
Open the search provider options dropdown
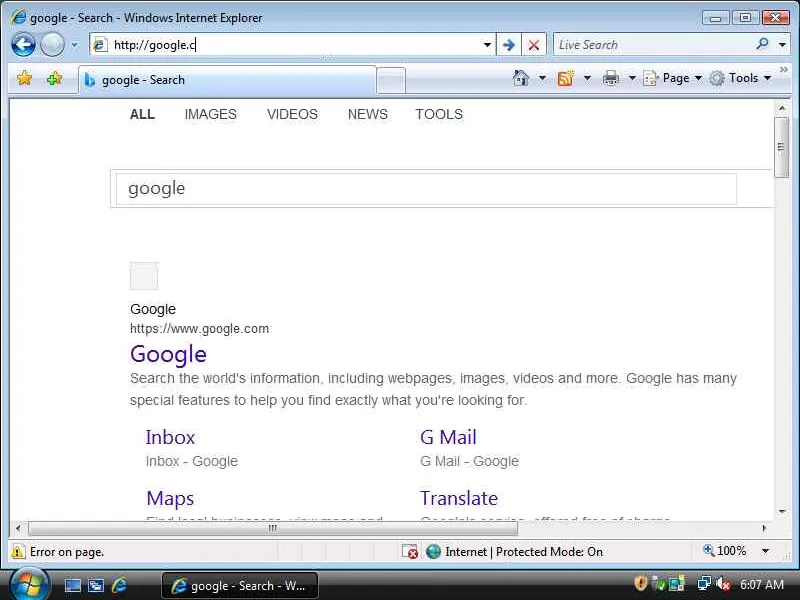tap(782, 45)
